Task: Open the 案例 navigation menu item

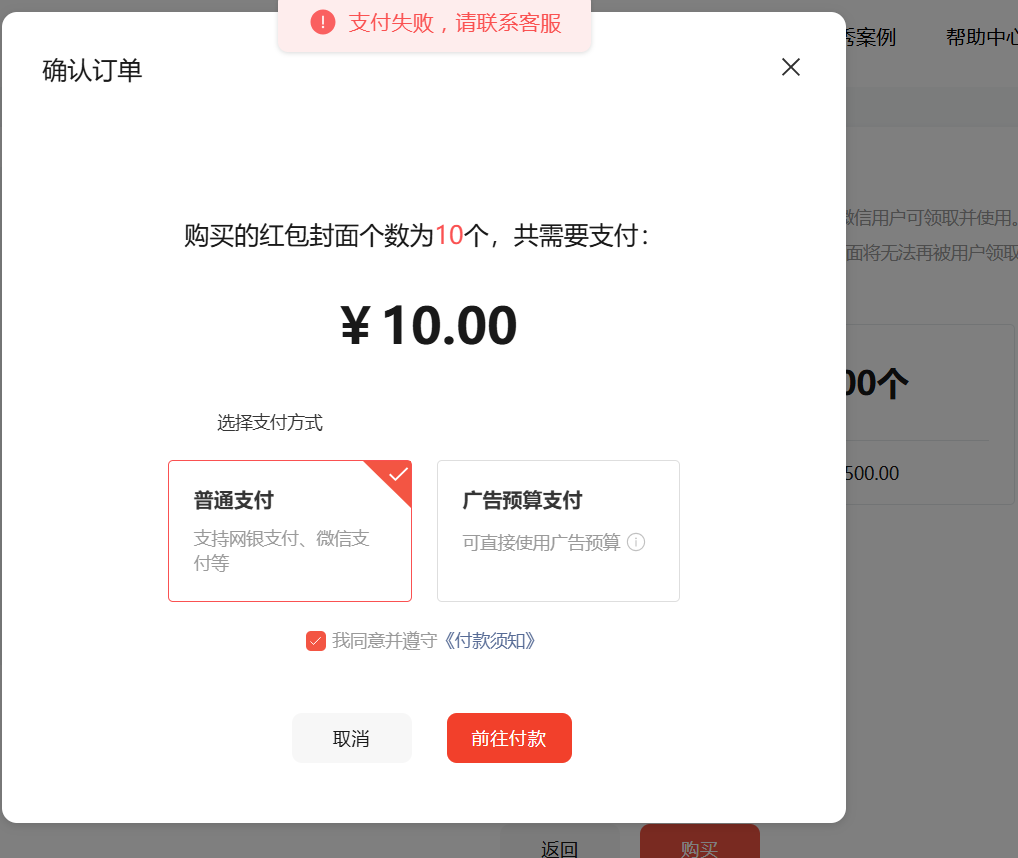Action: (871, 38)
